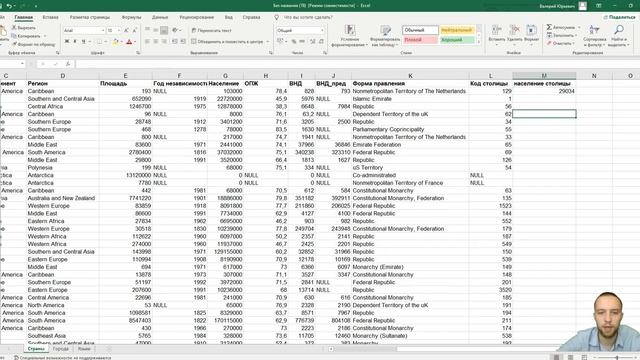Screen dimensions: 640x360
Task: Click the Fill (Заполнить) button
Action: (561, 36)
